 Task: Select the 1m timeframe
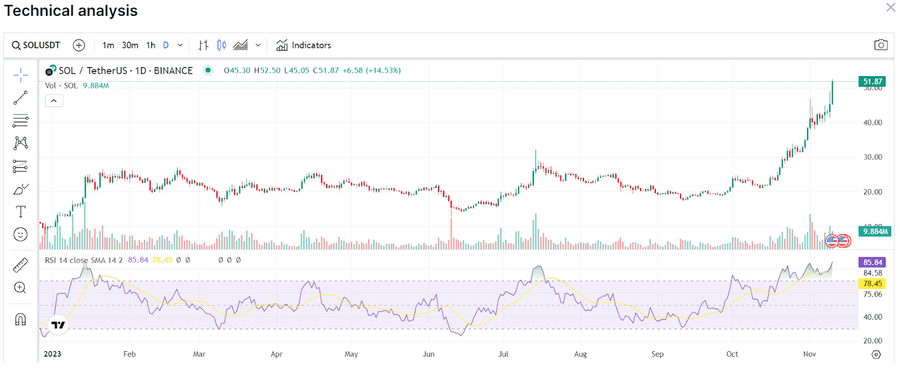coord(108,45)
